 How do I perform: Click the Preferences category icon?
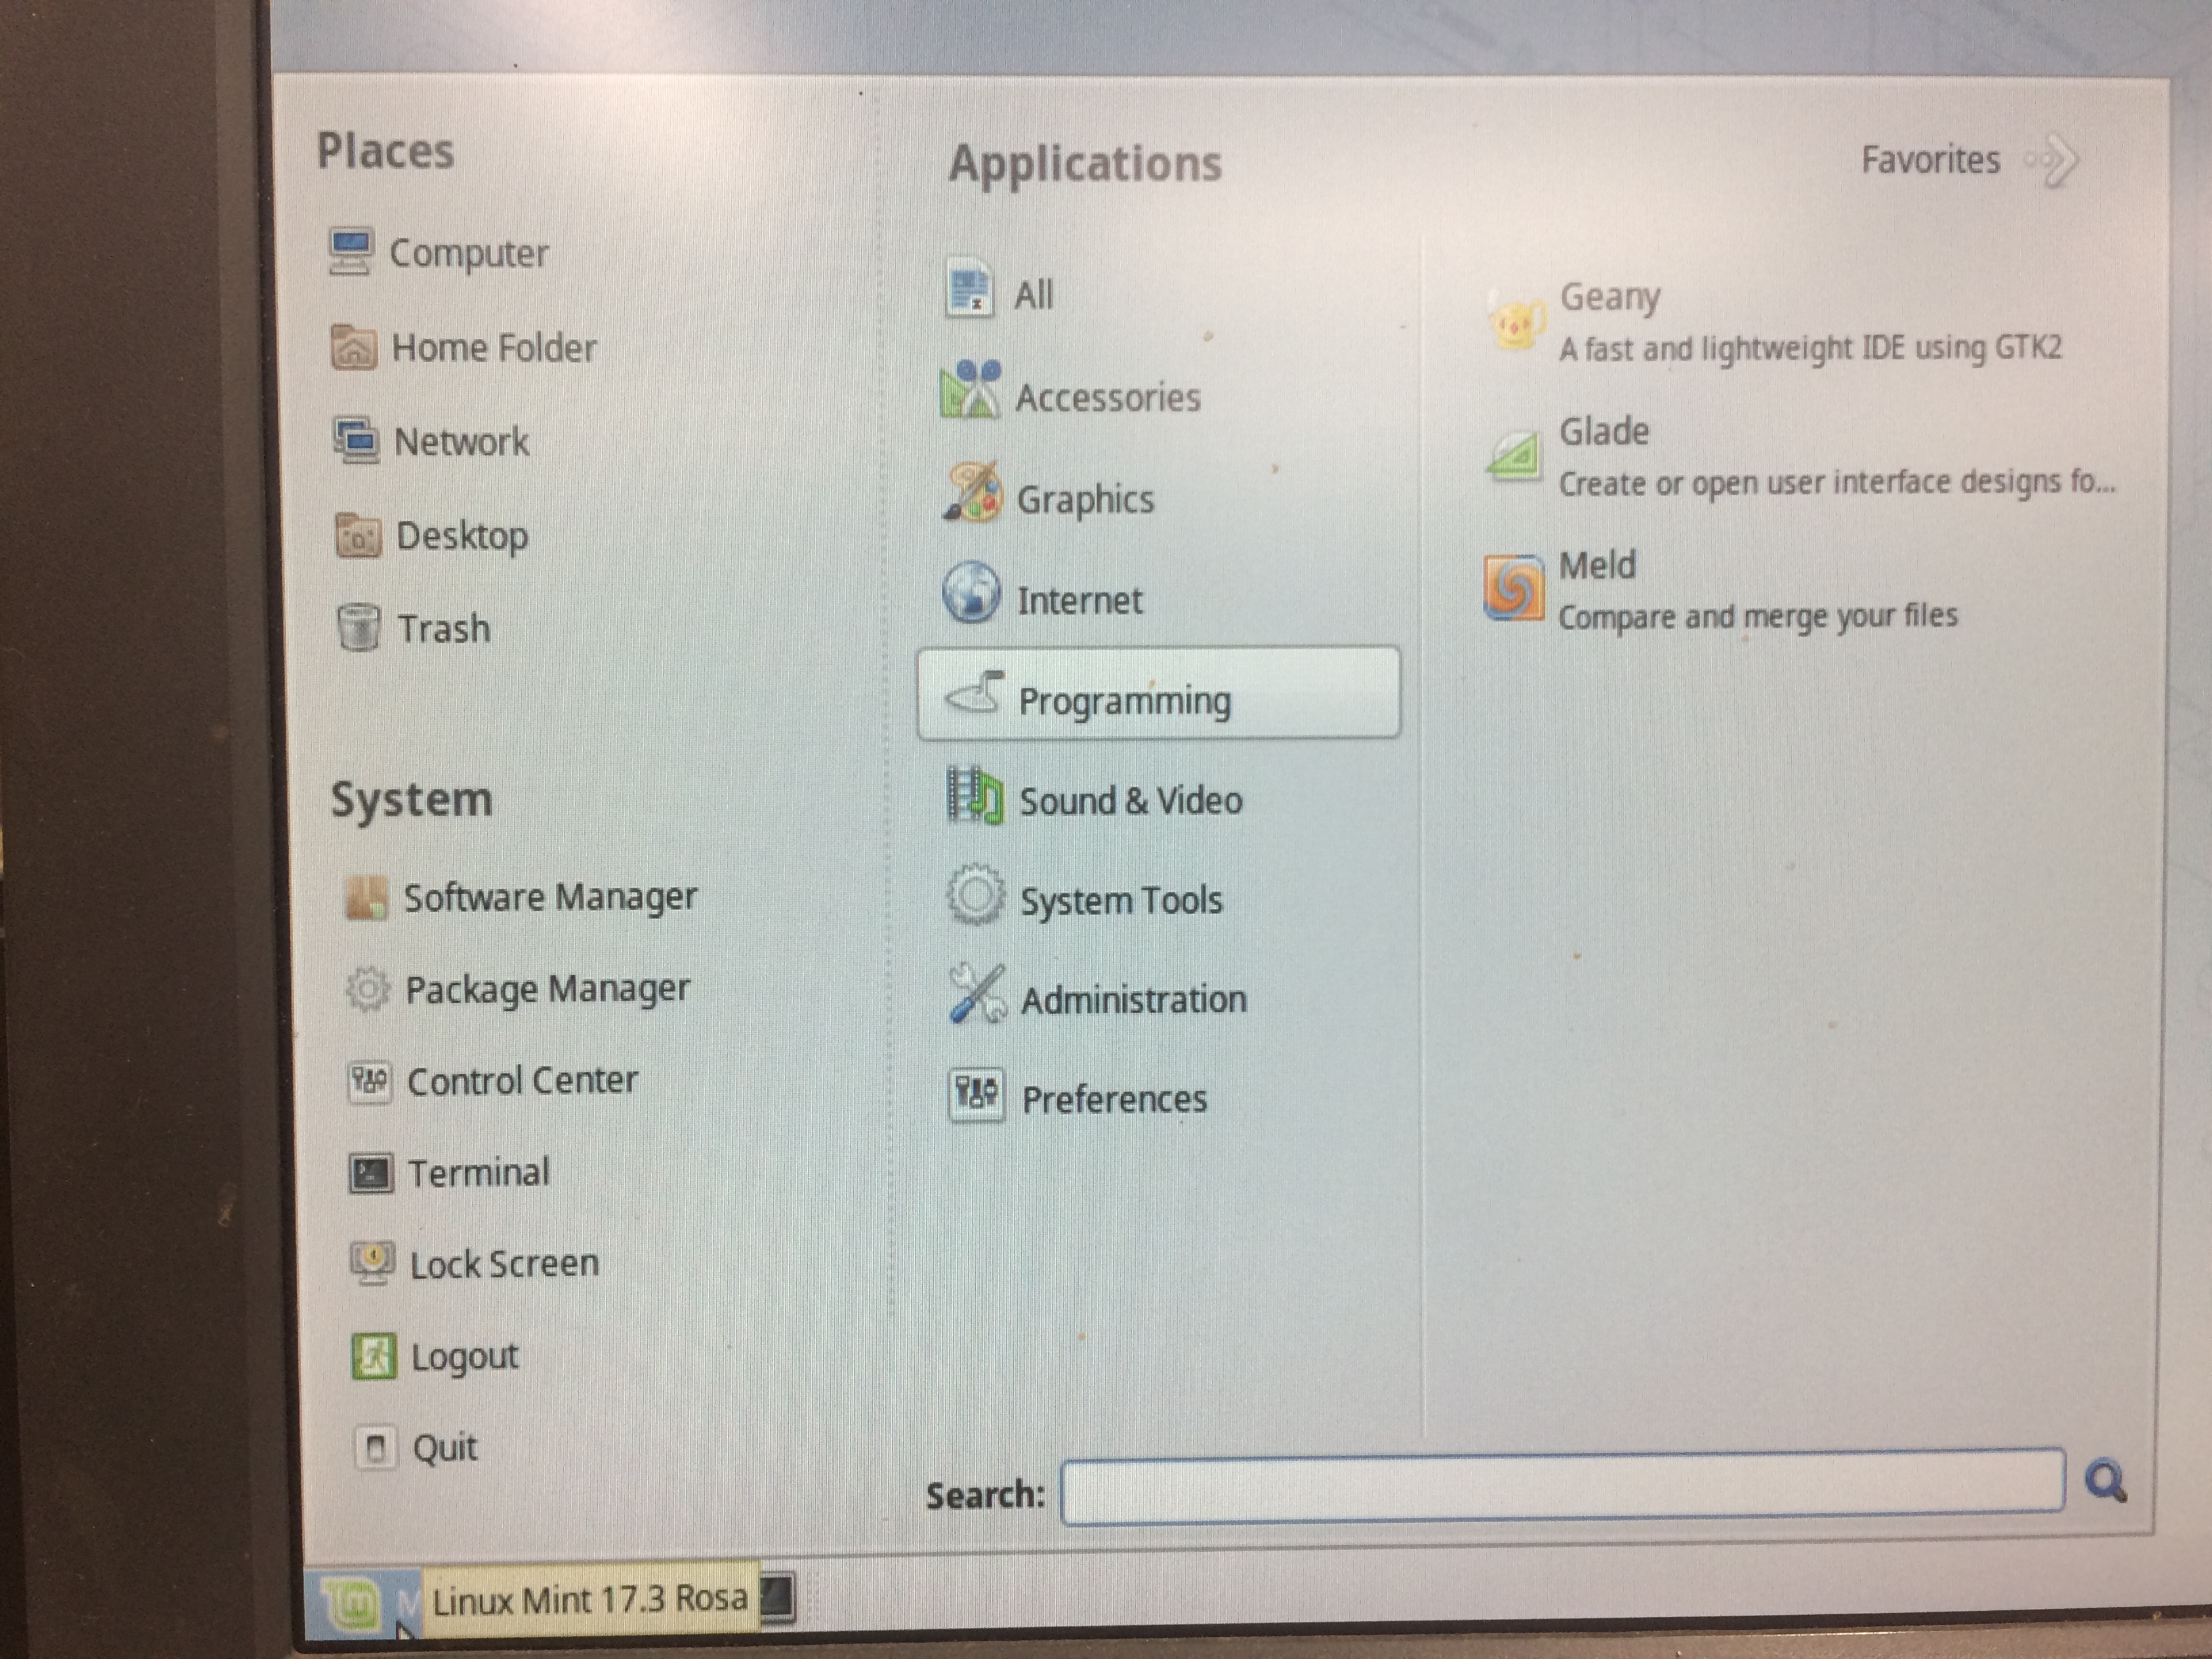pyautogui.click(x=976, y=1094)
